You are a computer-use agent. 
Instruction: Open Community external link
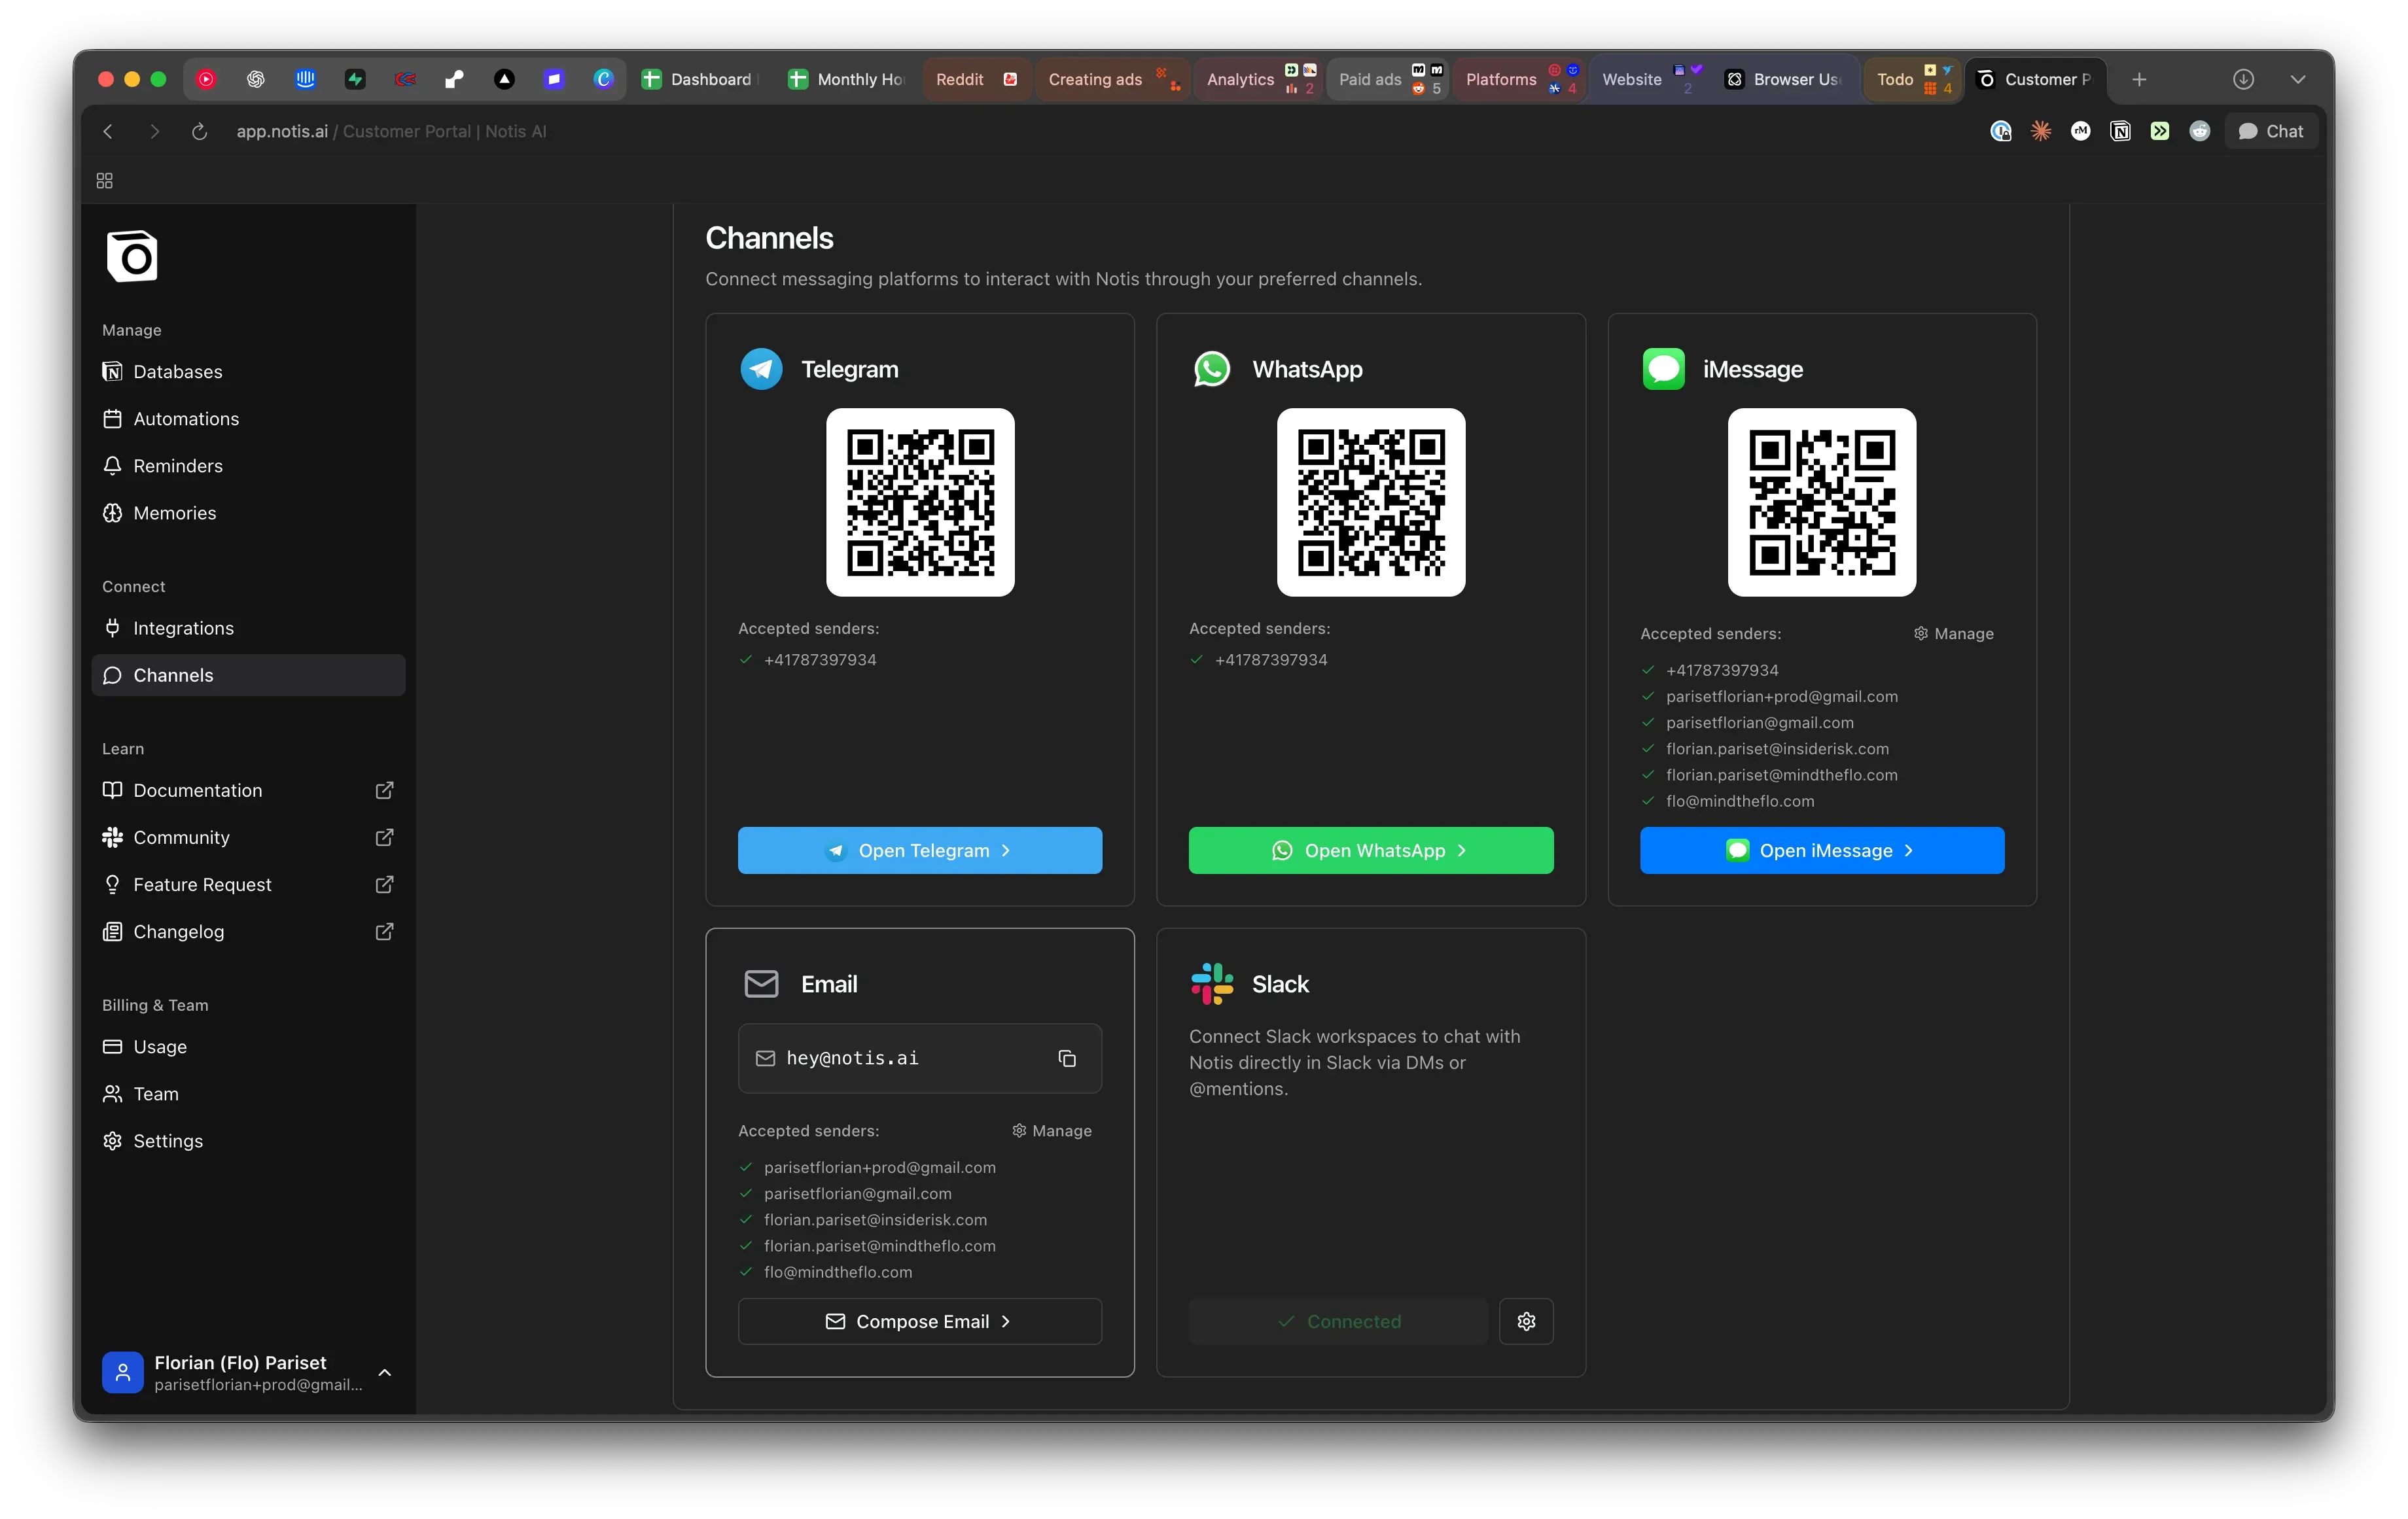click(x=248, y=836)
